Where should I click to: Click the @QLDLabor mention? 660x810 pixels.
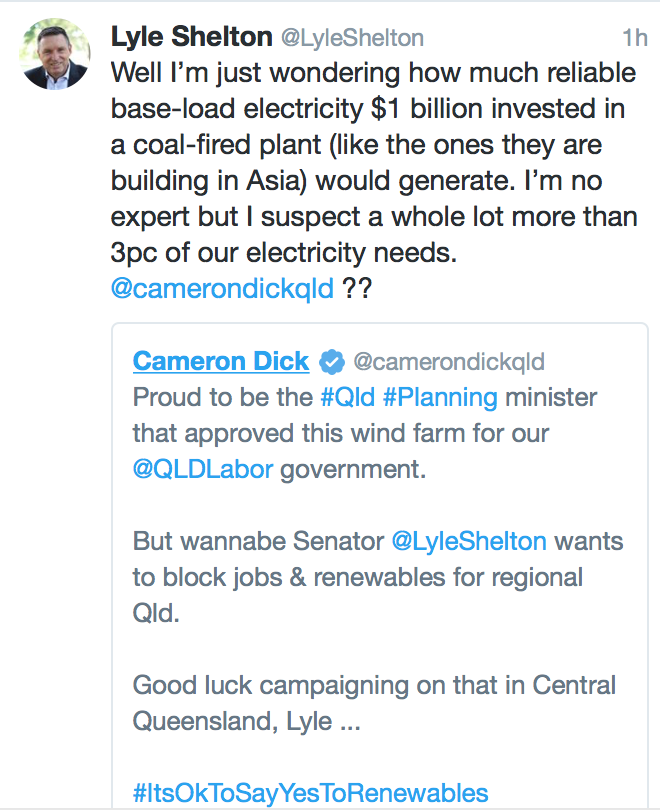tap(203, 469)
